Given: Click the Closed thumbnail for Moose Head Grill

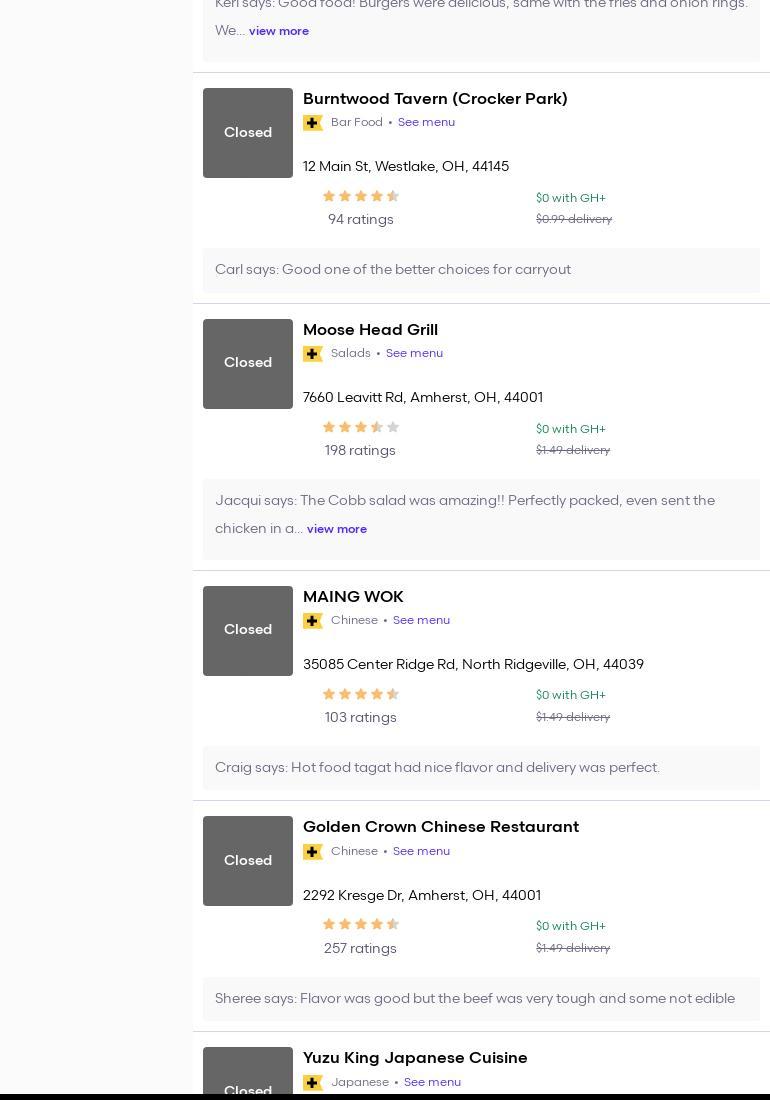Looking at the screenshot, I should coord(248,364).
